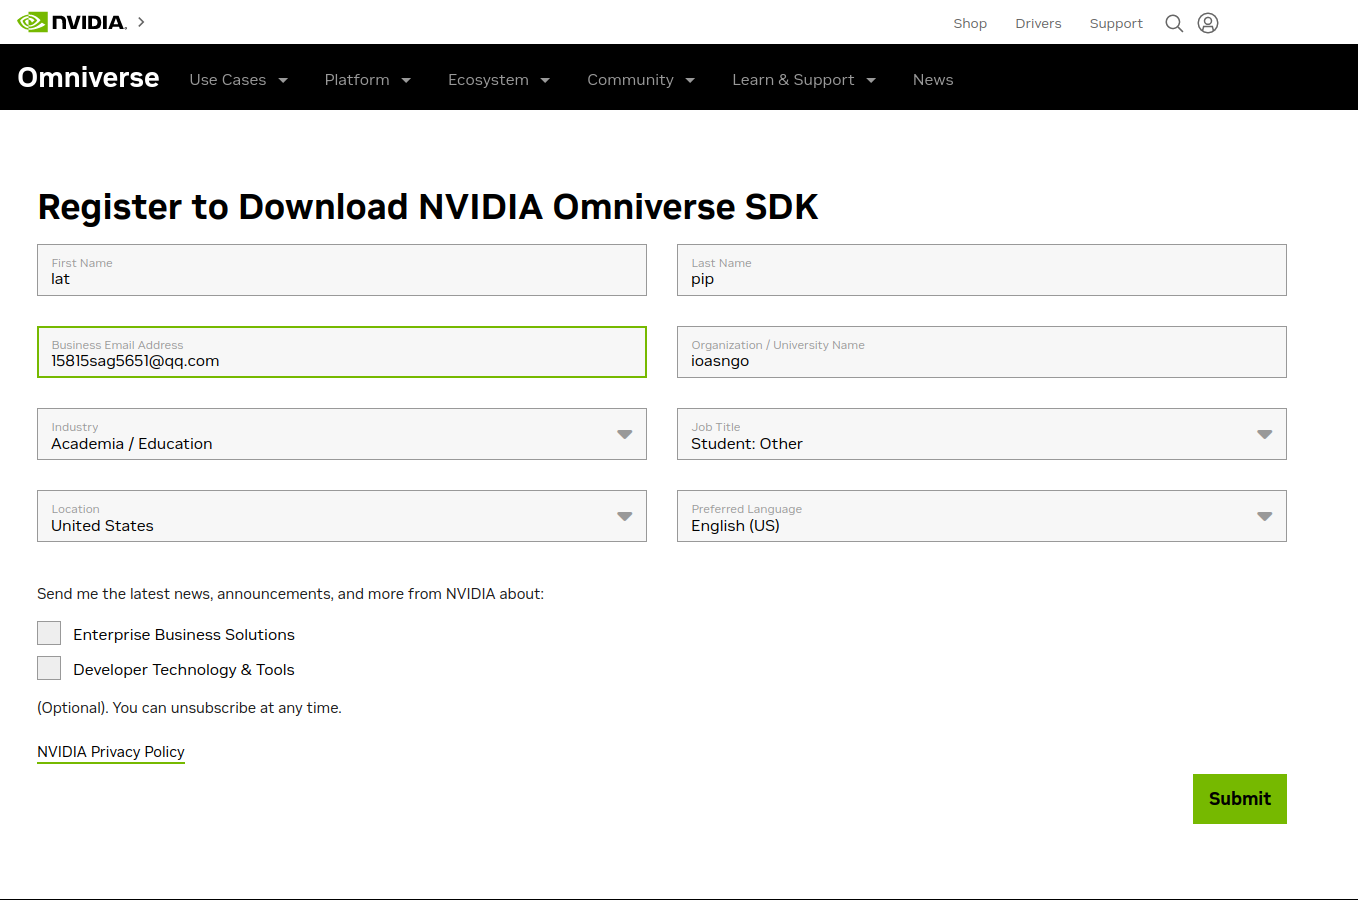Click the NVIDIA logo

point(72,22)
